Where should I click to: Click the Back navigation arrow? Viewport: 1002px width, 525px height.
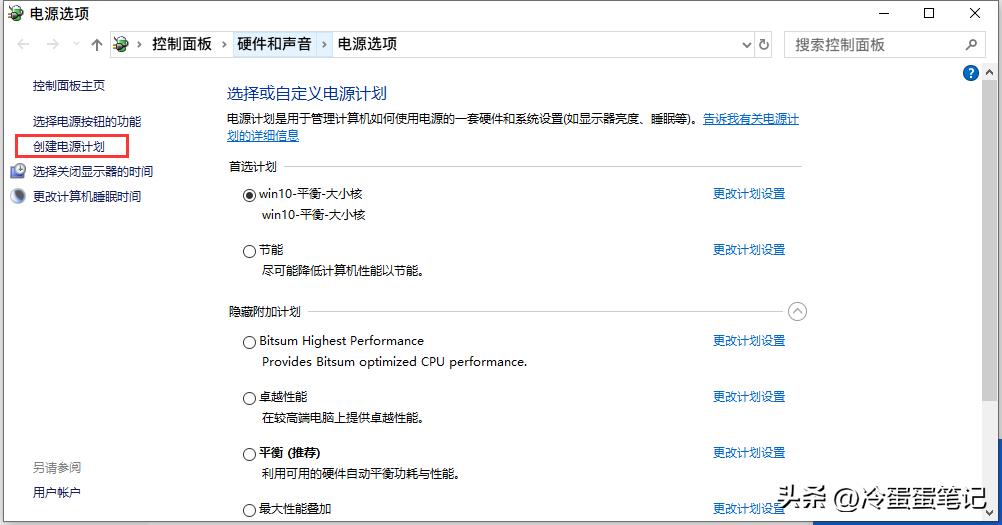[23, 44]
